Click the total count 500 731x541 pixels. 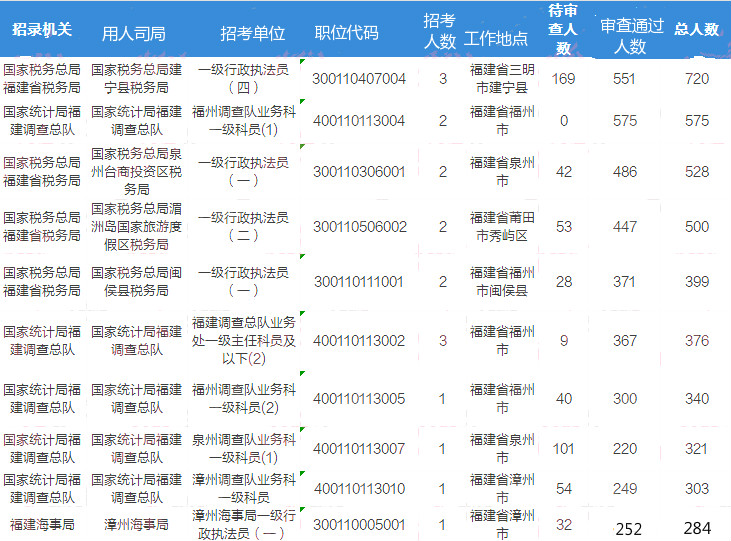click(697, 227)
